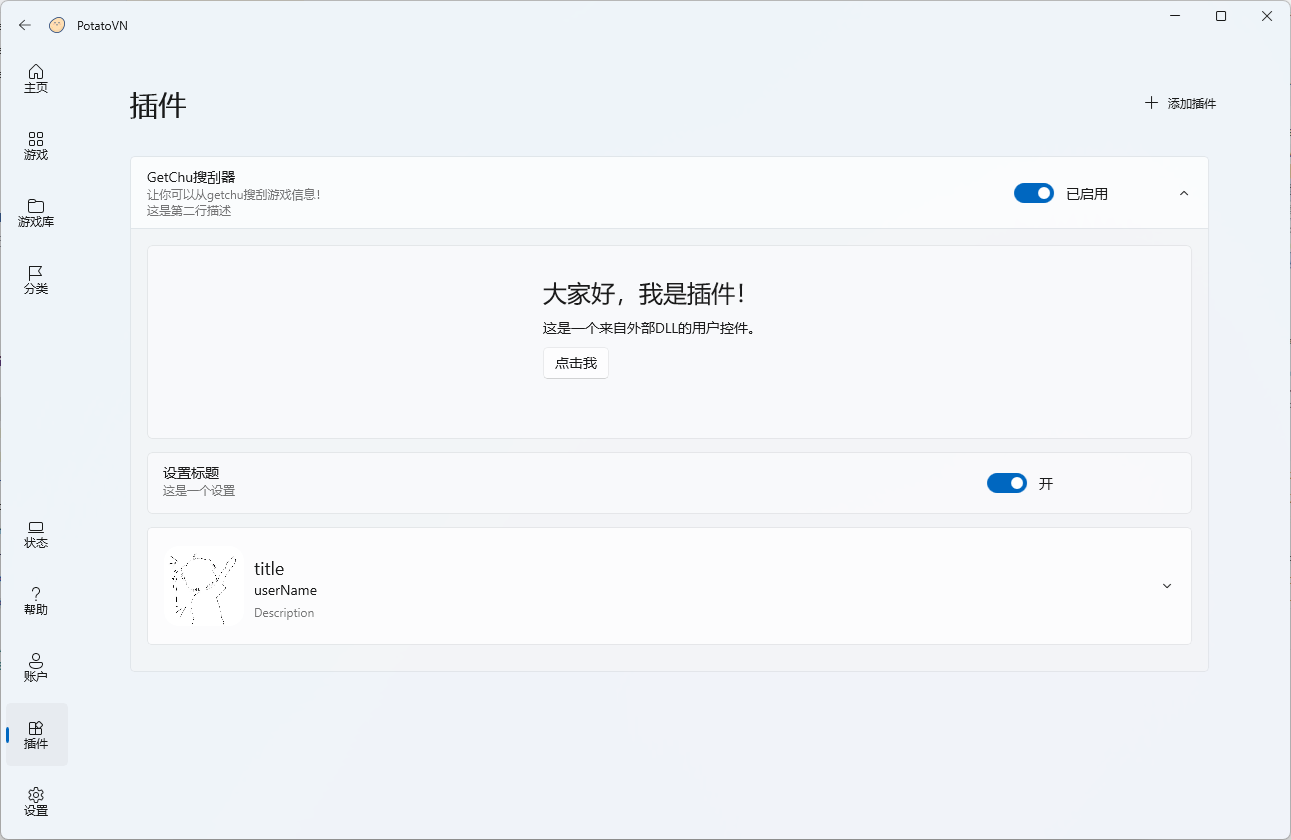Expand the title userName card
The width and height of the screenshot is (1291, 840).
tap(1166, 586)
